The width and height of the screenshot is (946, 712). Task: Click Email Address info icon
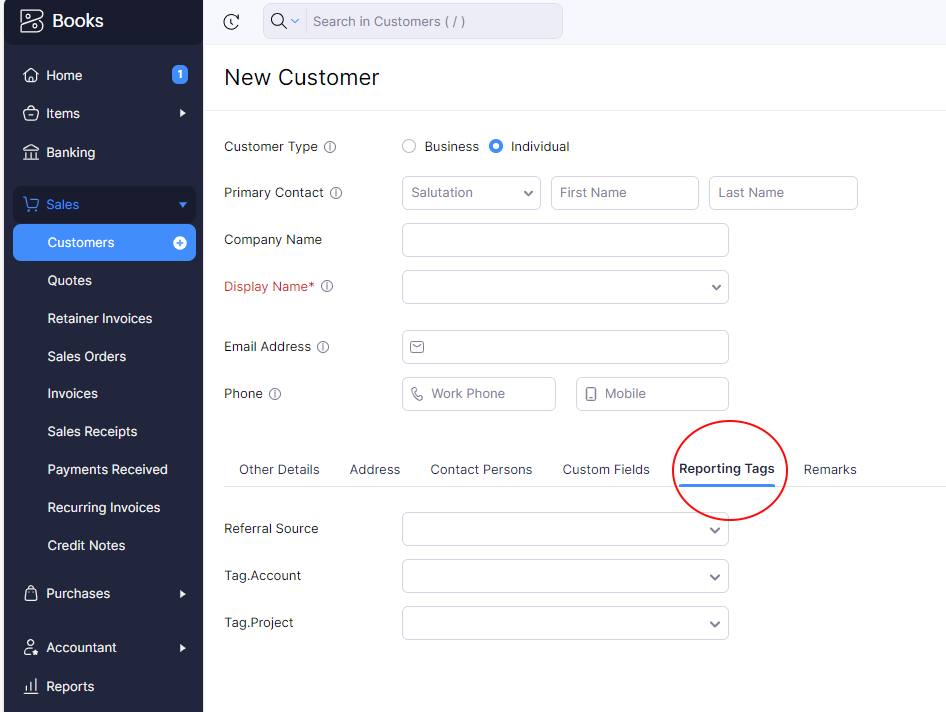[323, 347]
